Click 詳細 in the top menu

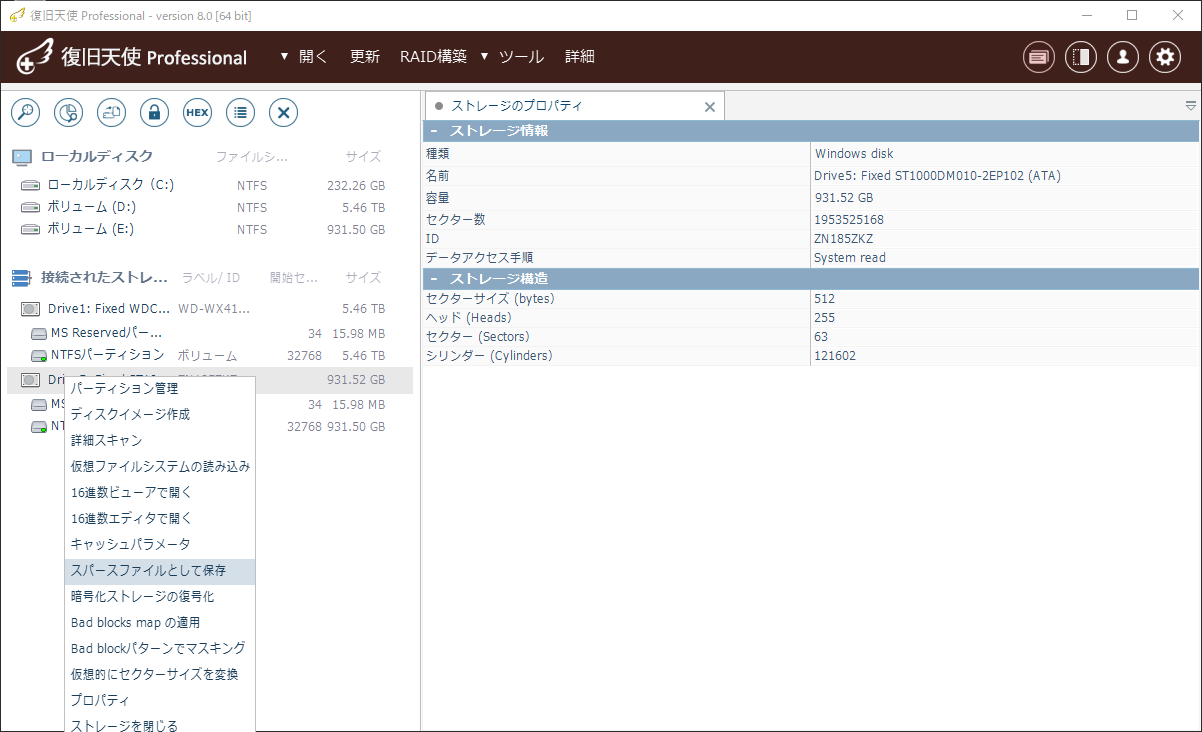[x=580, y=57]
